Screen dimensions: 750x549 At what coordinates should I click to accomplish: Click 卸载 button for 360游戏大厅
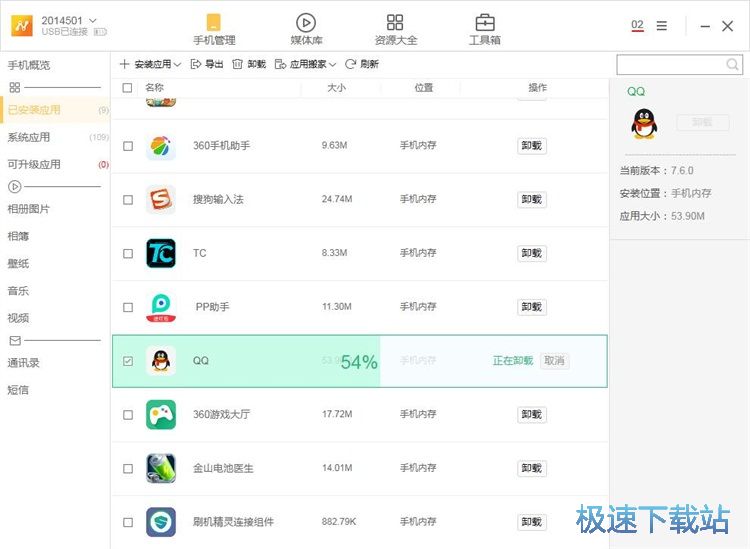pyautogui.click(x=532, y=415)
